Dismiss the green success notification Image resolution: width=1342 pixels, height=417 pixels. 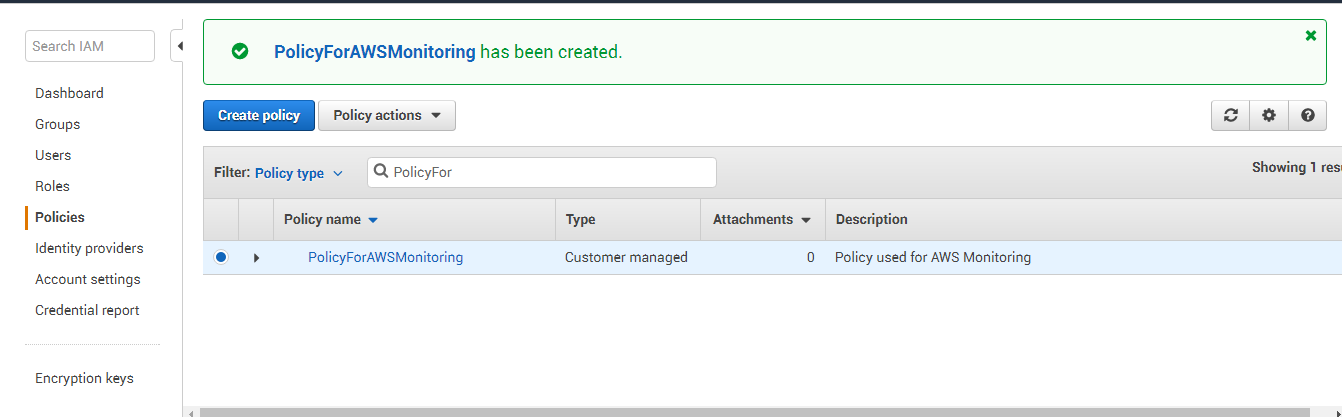point(1311,35)
